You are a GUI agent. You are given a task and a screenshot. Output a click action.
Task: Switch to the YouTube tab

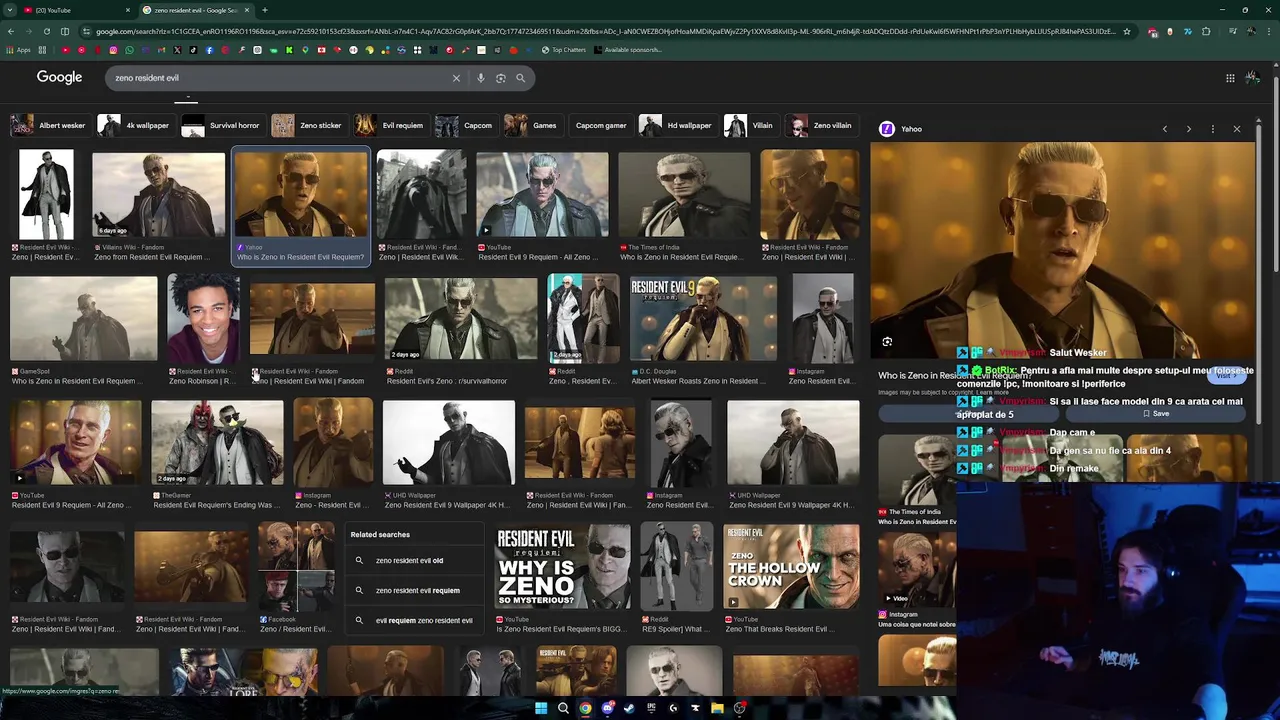[x=75, y=10]
